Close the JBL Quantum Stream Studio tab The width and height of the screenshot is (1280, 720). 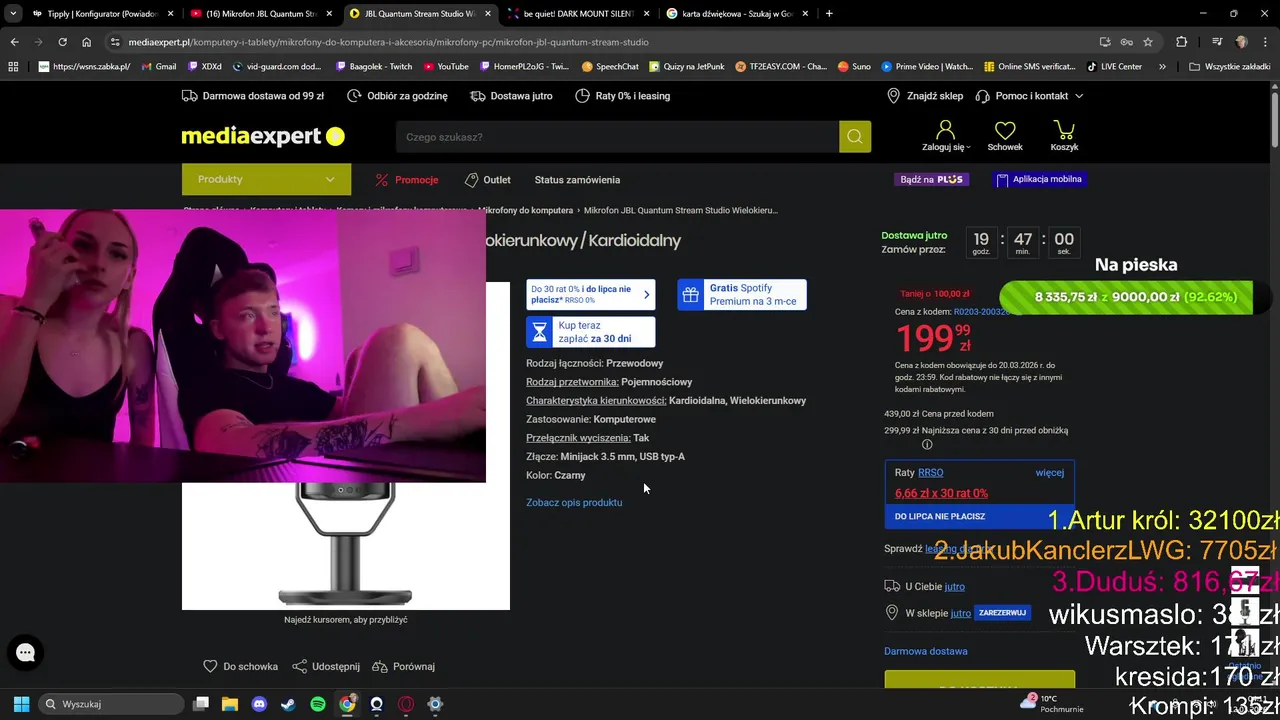[486, 14]
